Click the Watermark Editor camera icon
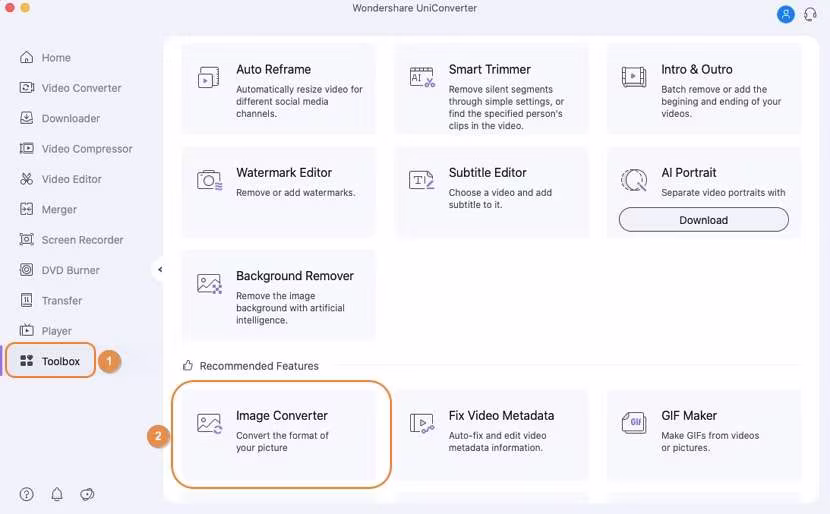 [x=210, y=181]
